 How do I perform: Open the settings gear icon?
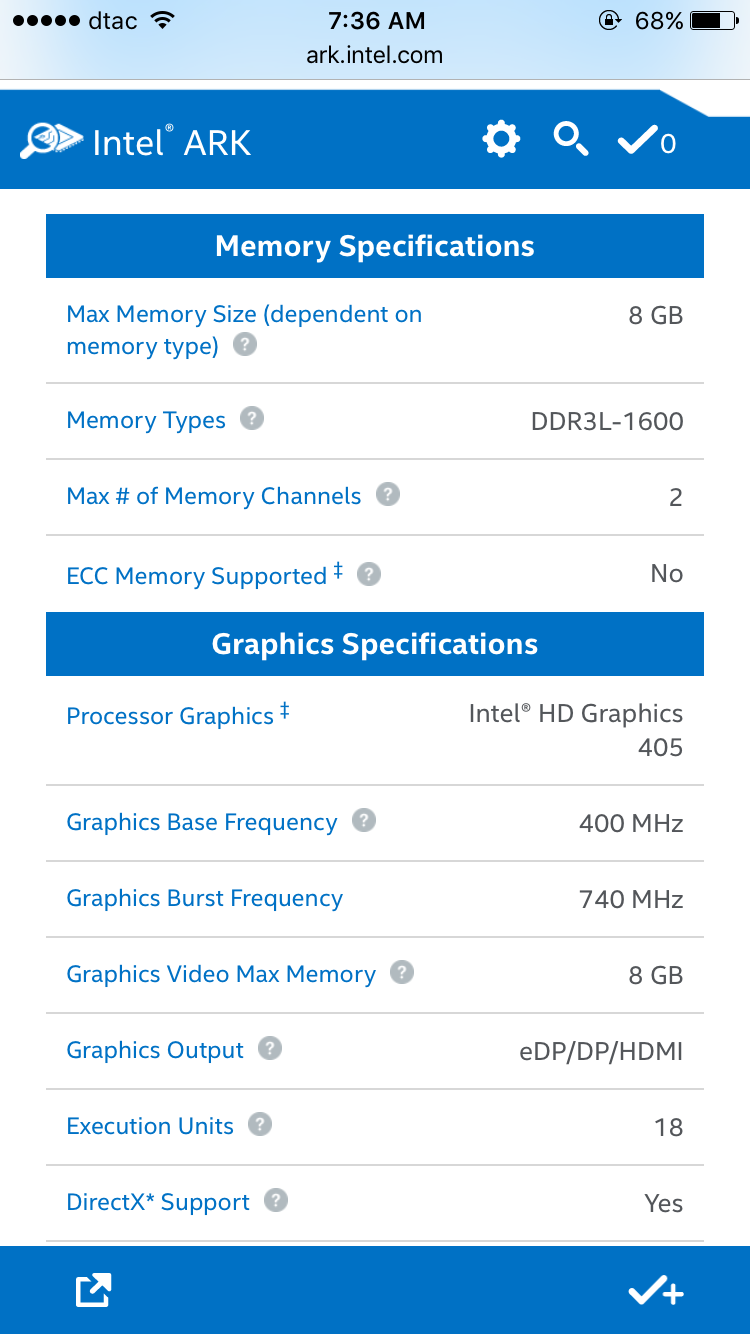click(x=501, y=139)
